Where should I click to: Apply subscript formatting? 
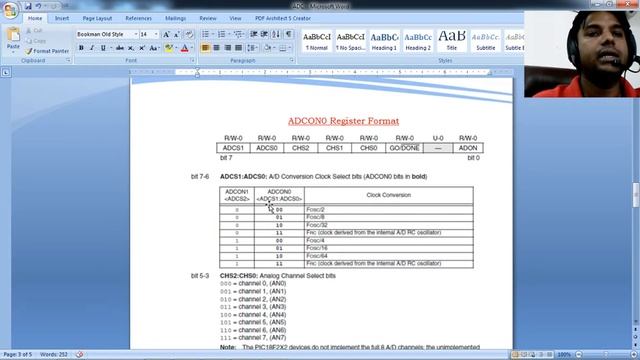click(x=131, y=48)
